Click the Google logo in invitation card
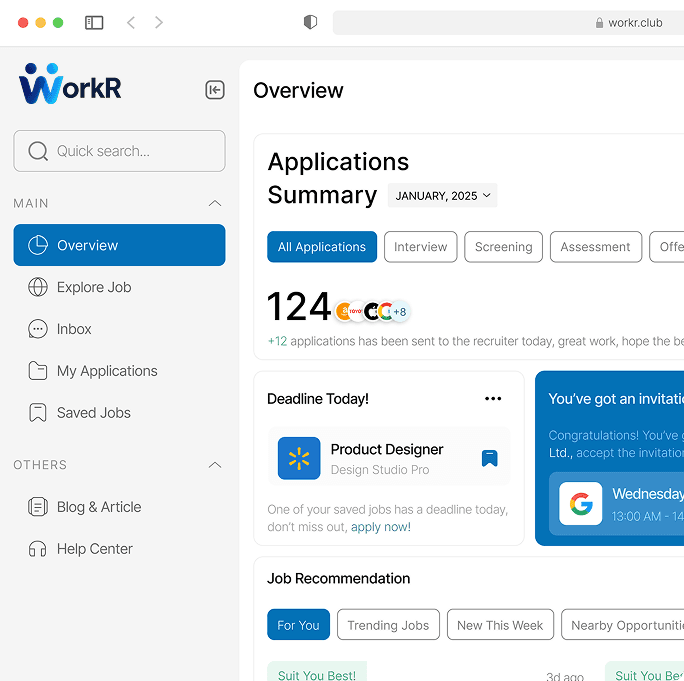Image resolution: width=684 pixels, height=681 pixels. (580, 503)
